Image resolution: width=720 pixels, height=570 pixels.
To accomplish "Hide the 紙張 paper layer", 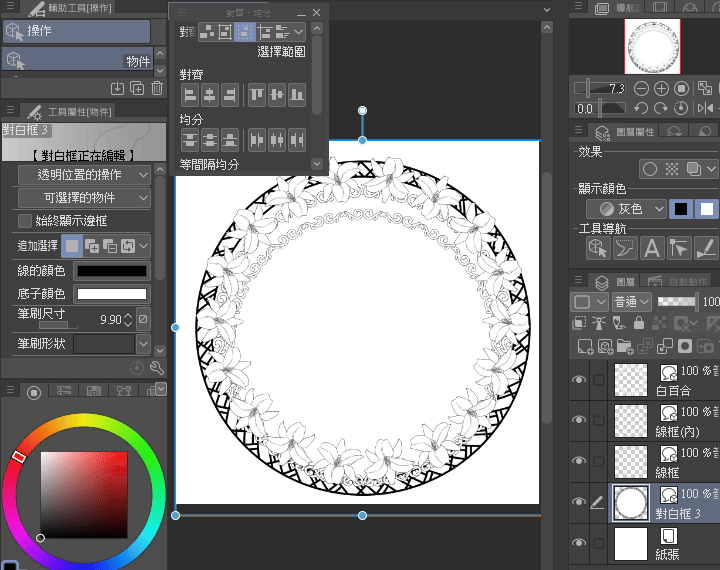I will (x=579, y=543).
